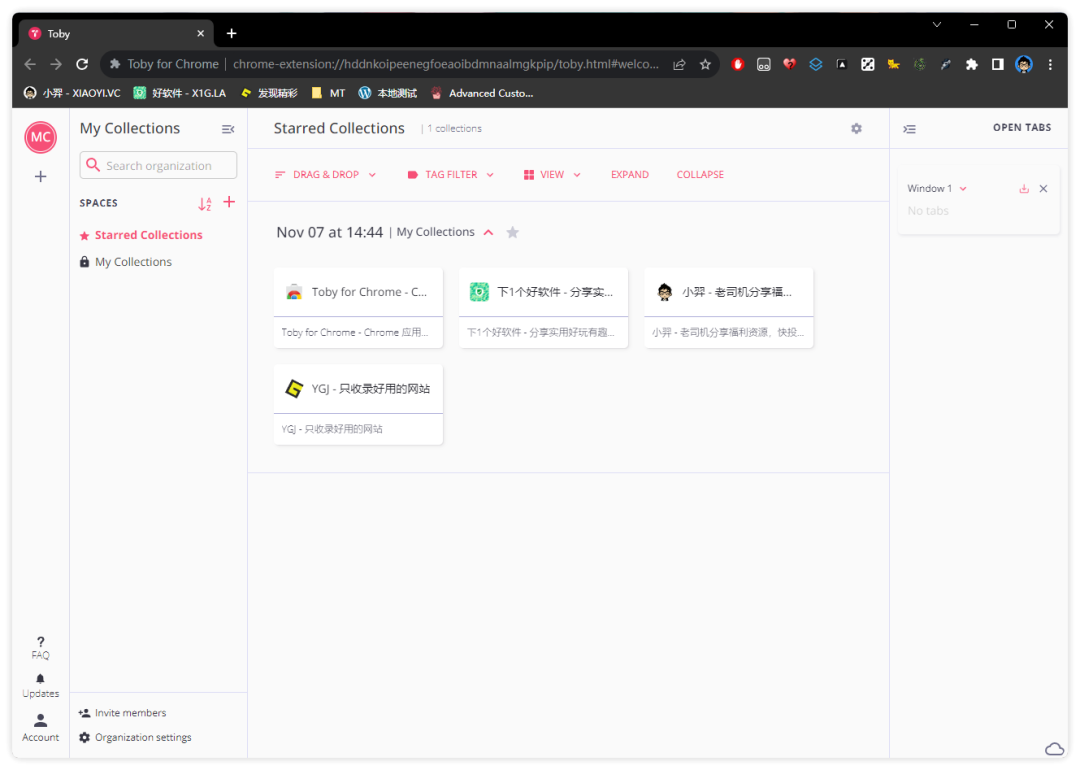Select My Collections space in sidebar

tap(133, 262)
